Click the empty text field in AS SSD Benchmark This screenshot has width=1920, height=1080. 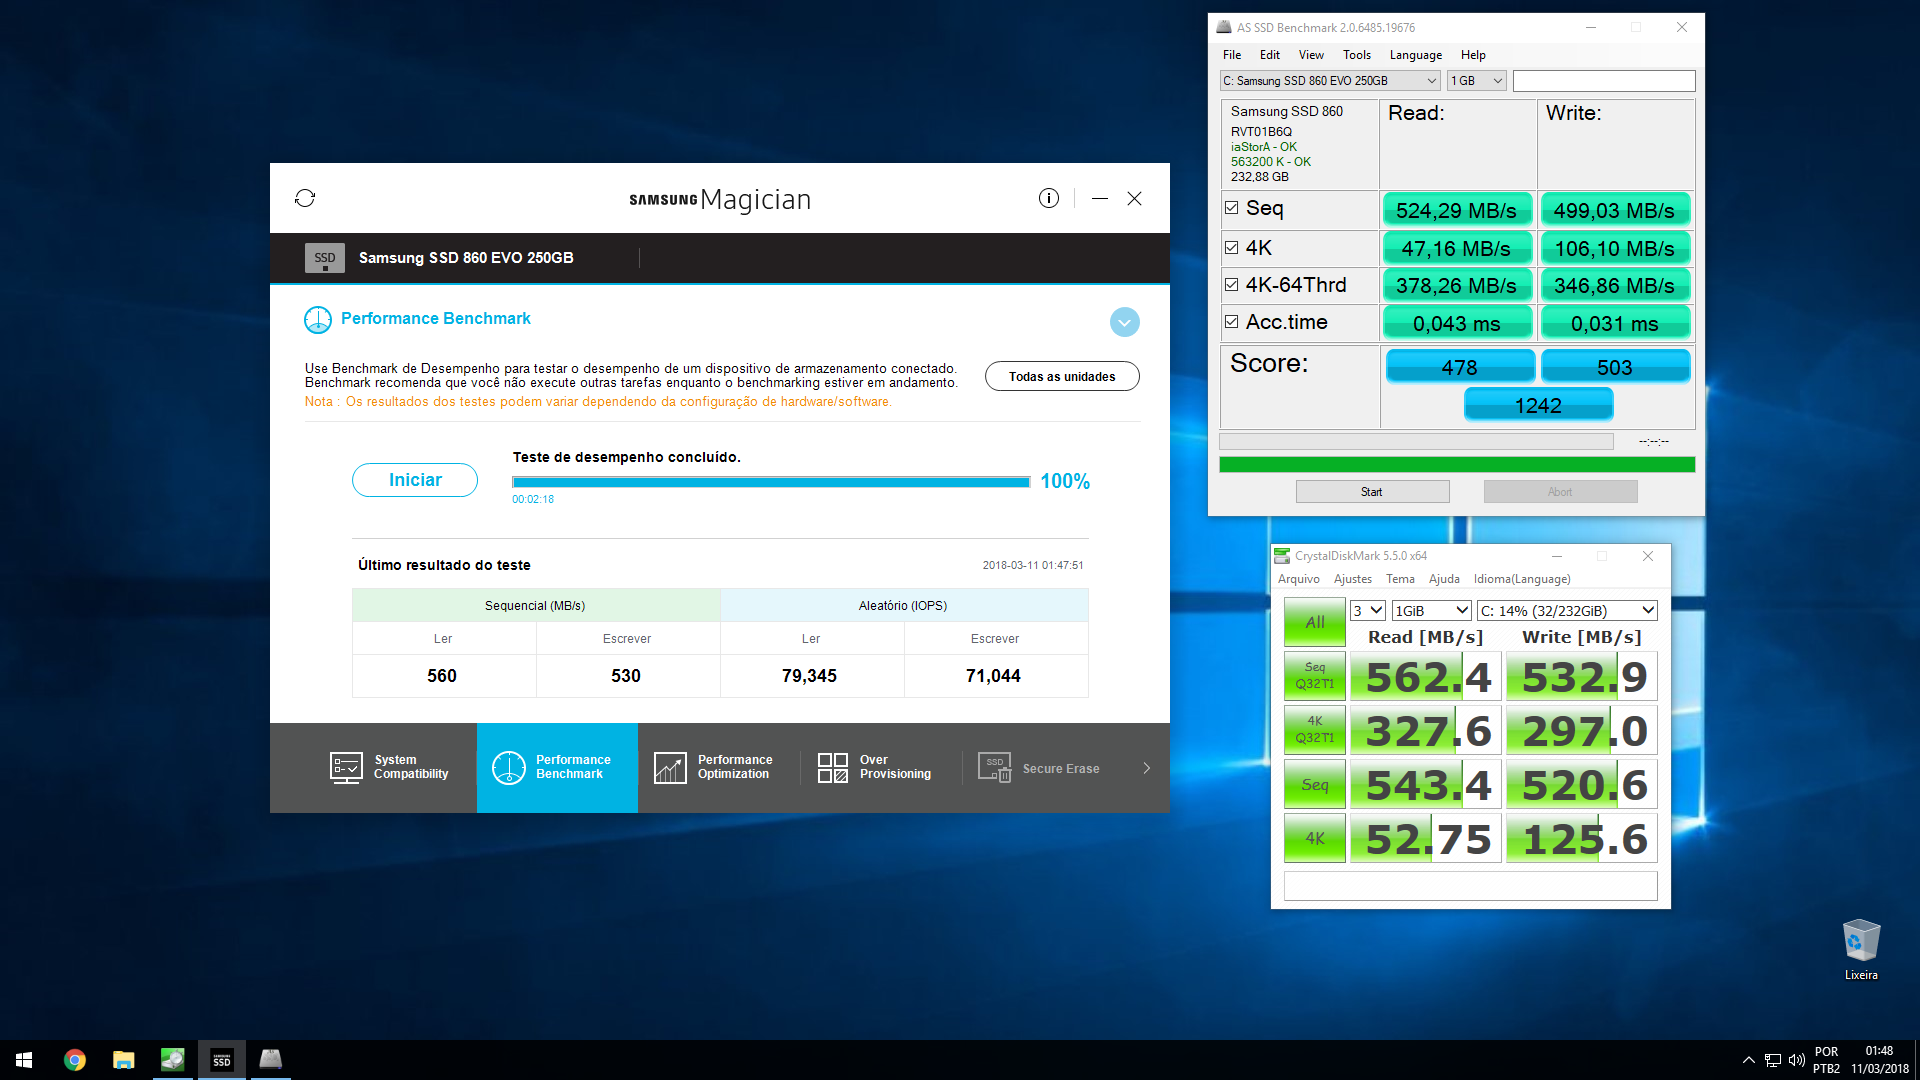click(1604, 81)
